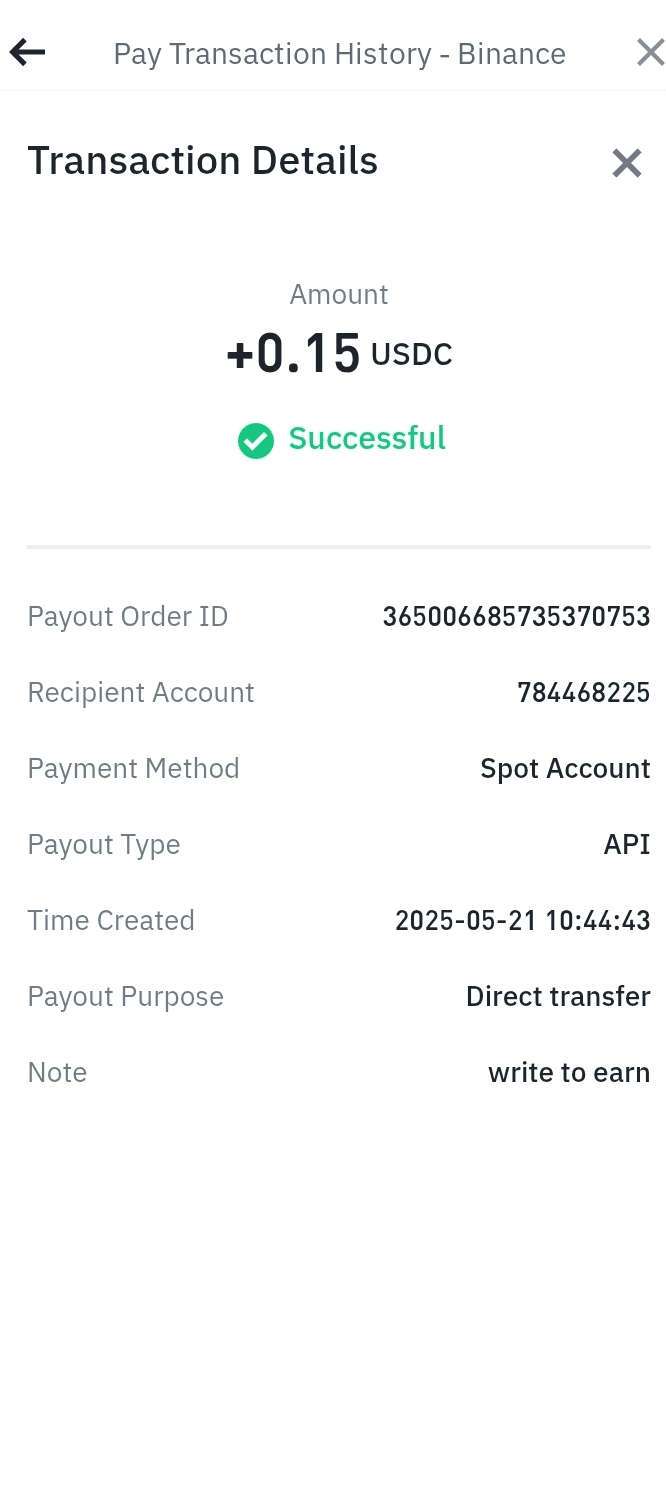Tap the Spot Account payment method value

pos(565,768)
